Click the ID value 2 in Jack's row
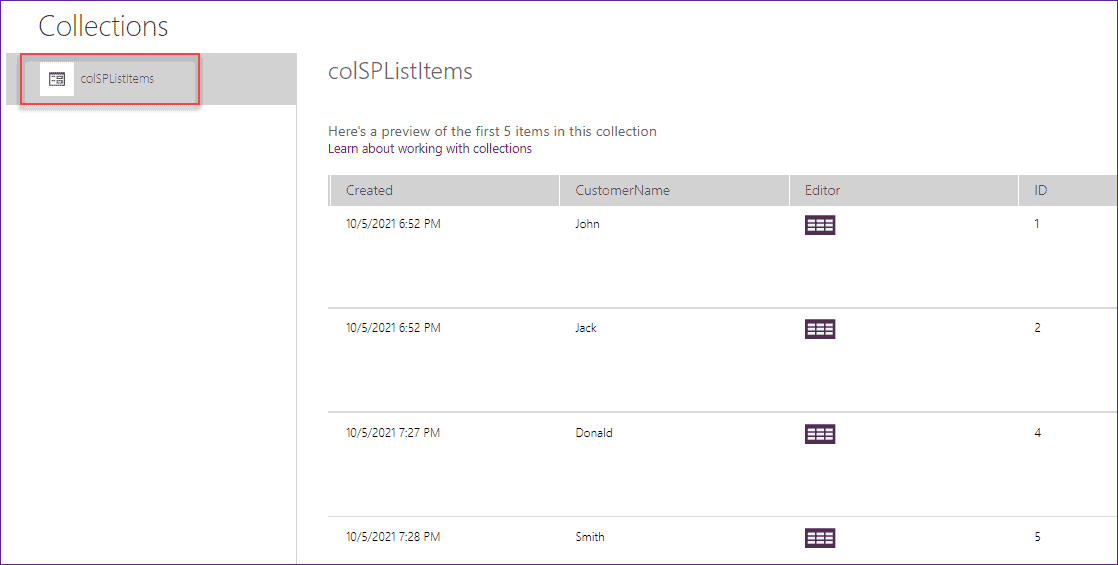The image size is (1118, 565). click(1037, 328)
